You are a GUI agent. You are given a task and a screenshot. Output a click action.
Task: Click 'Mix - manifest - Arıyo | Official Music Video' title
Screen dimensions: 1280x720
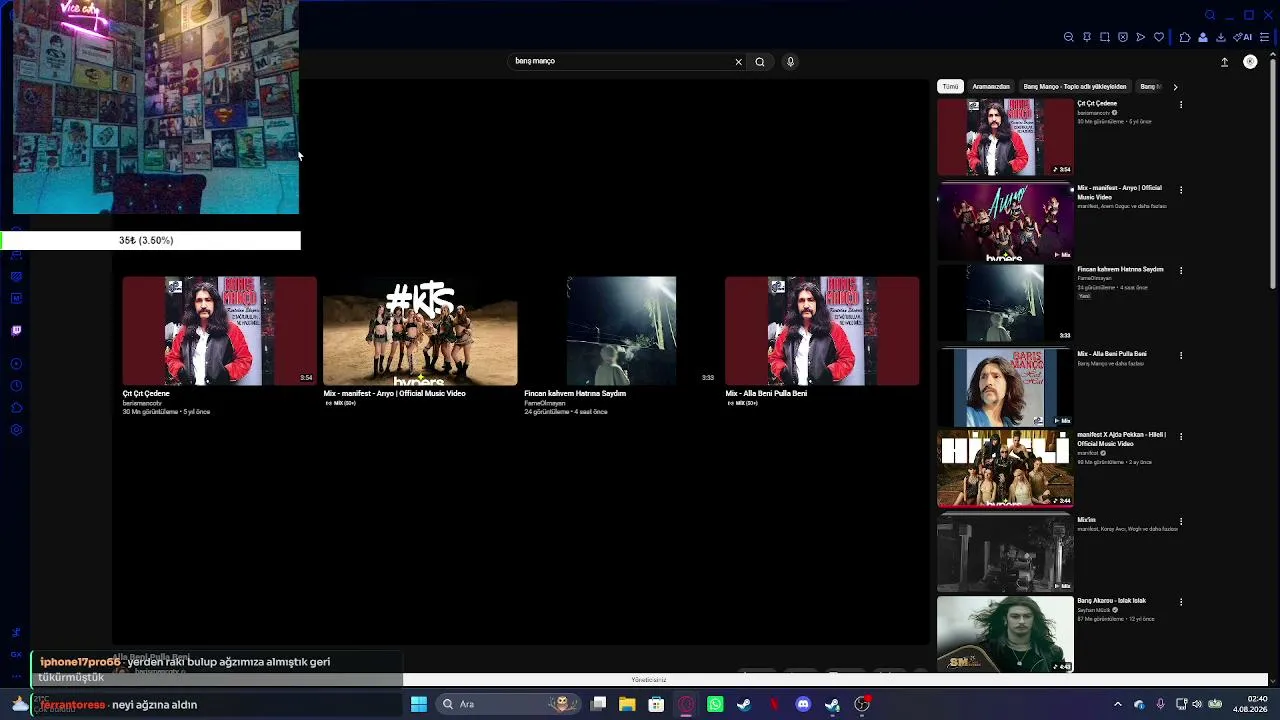394,394
